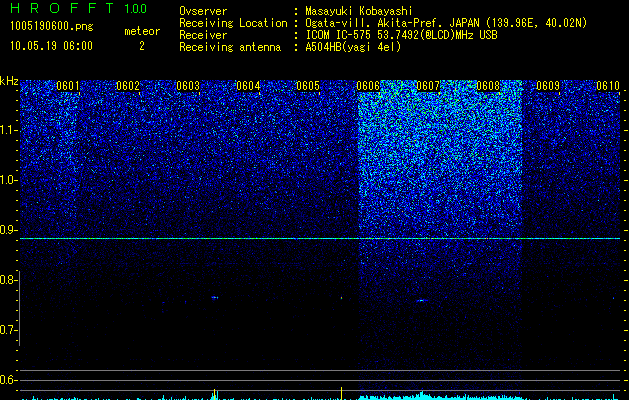This screenshot has height=400, width=629.
Task: Click the 0610 time marker
Action: (608, 86)
